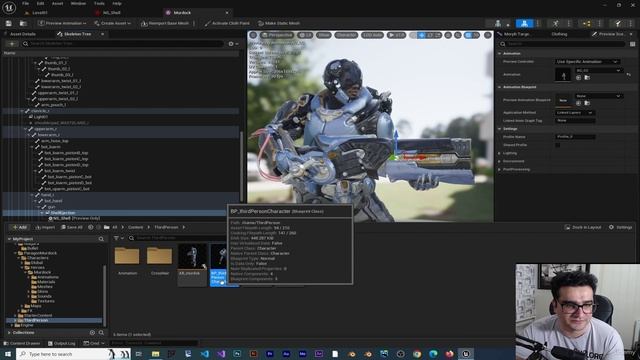Screen dimensions: 640x360
Task: Open the File menu
Action: pos(25,3)
